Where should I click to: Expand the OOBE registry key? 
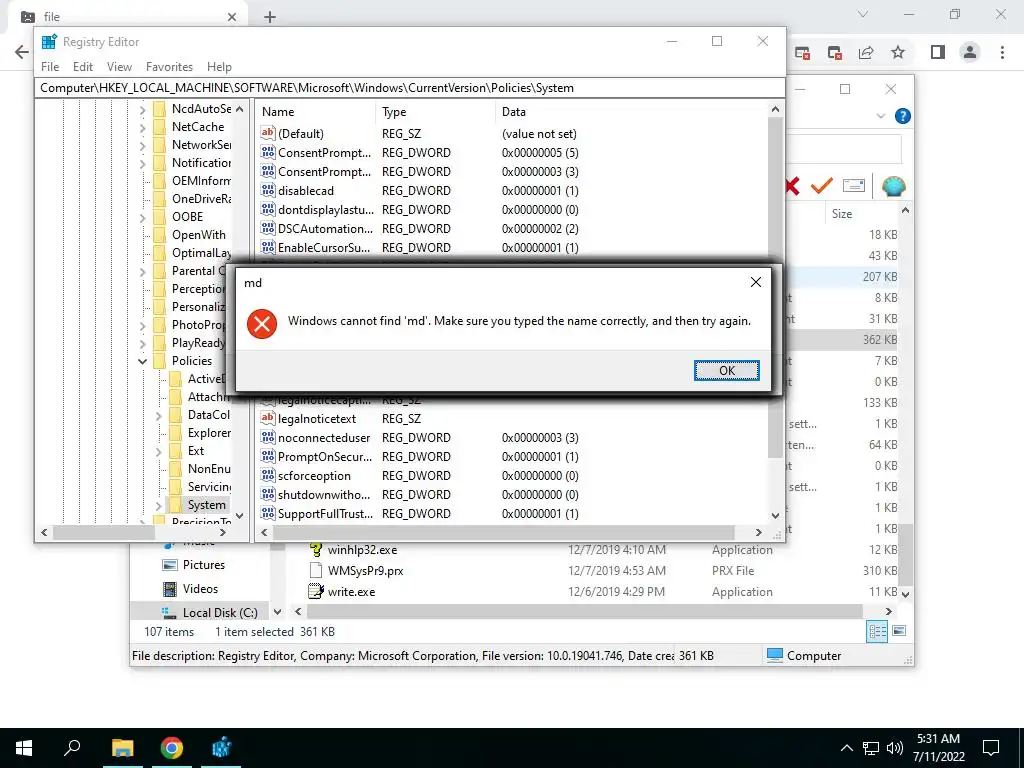pyautogui.click(x=143, y=217)
